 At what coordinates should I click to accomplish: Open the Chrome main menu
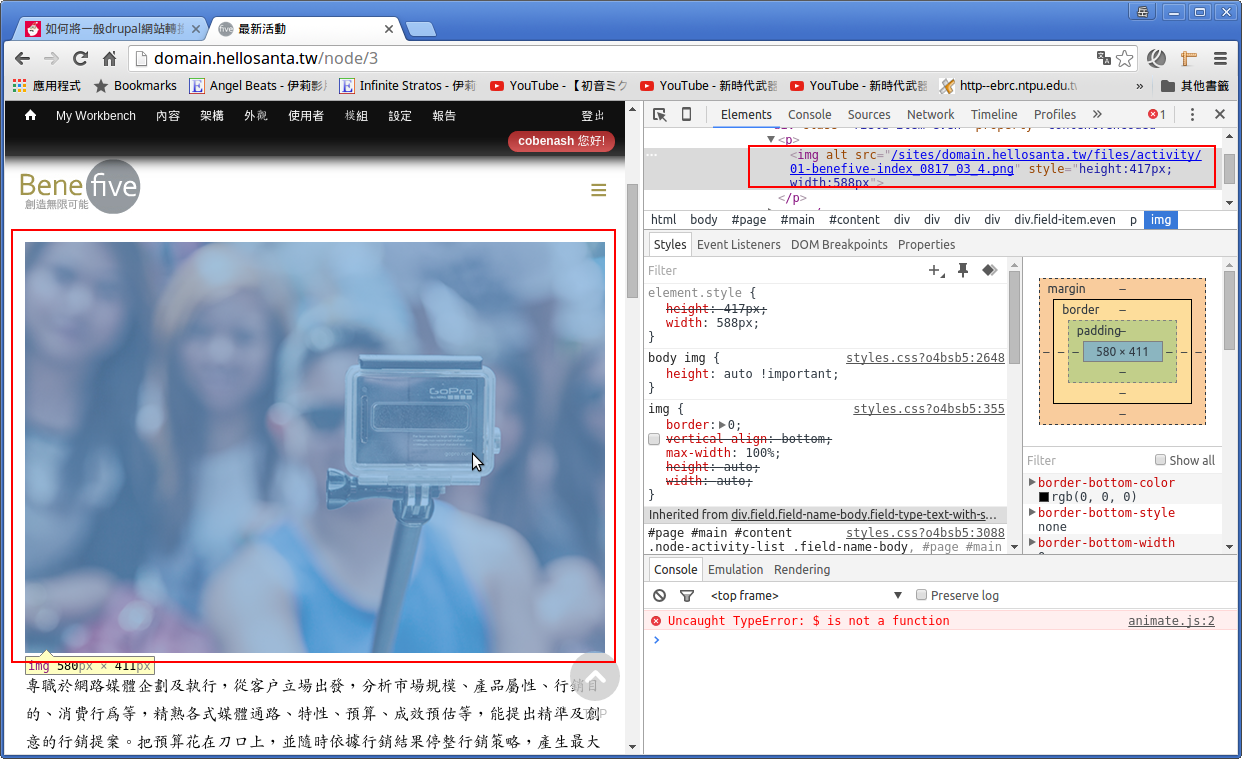click(1220, 58)
